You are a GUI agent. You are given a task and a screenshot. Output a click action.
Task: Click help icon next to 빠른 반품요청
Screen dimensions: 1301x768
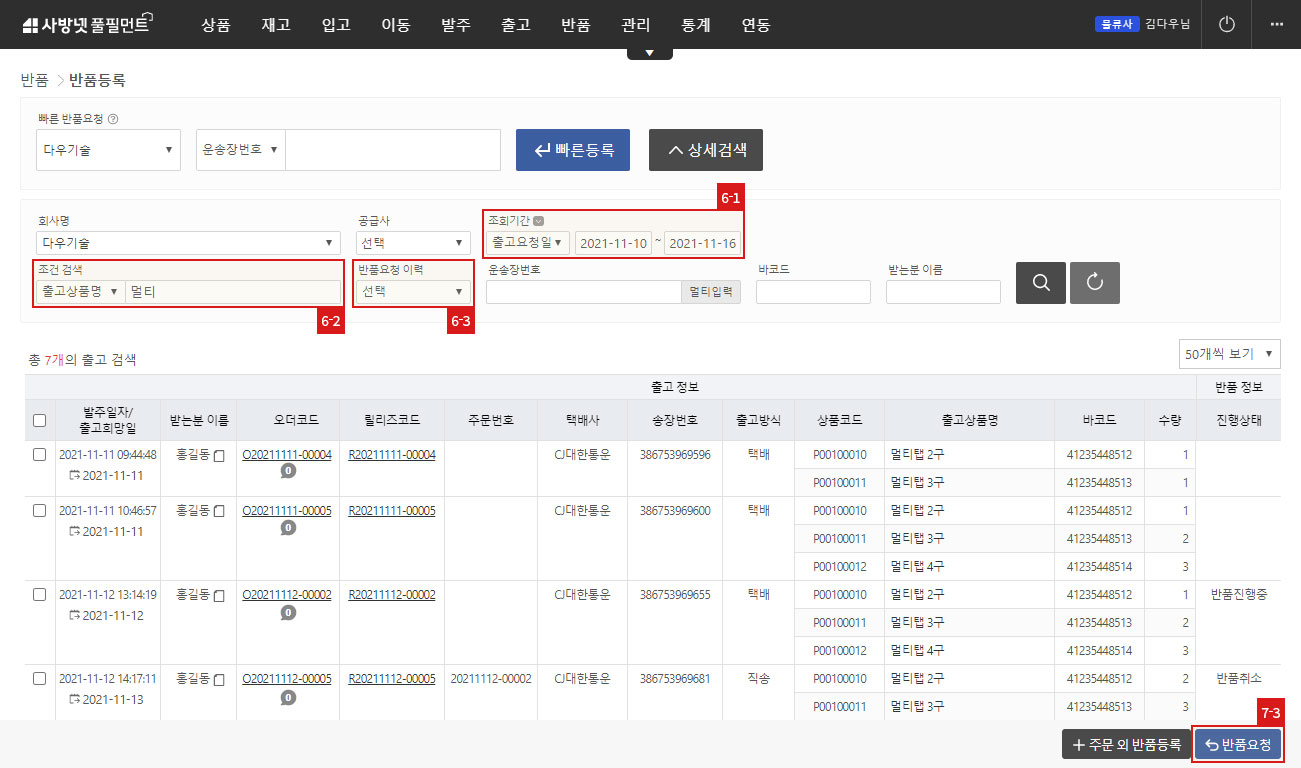click(113, 119)
